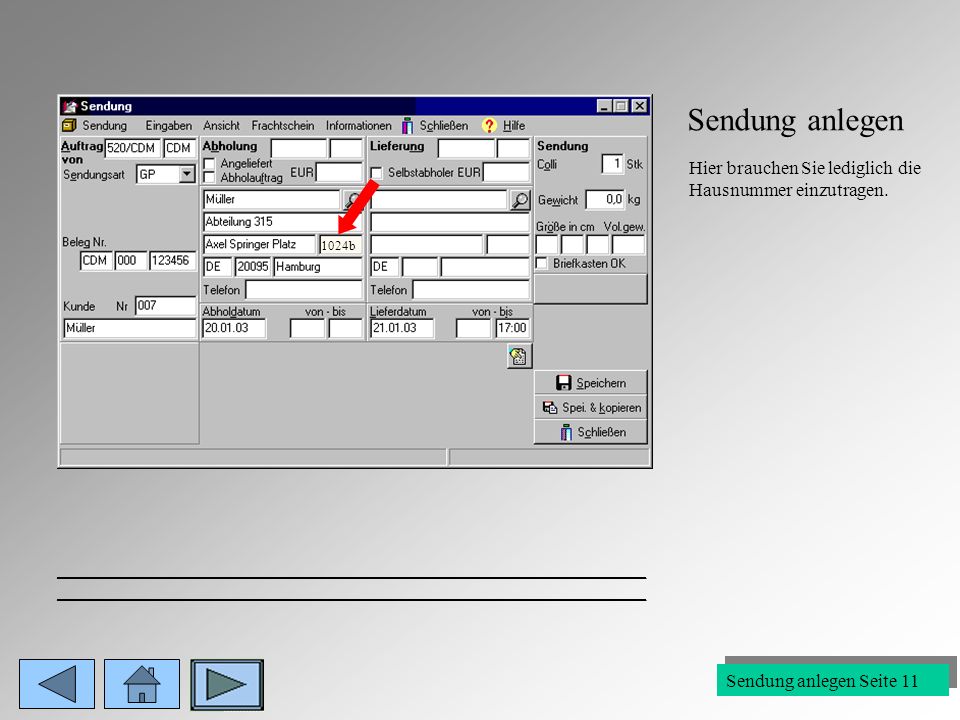Image resolution: width=960 pixels, height=720 pixels.
Task: Click the Gewicht field 0,0
Action: pyautogui.click(x=605, y=200)
